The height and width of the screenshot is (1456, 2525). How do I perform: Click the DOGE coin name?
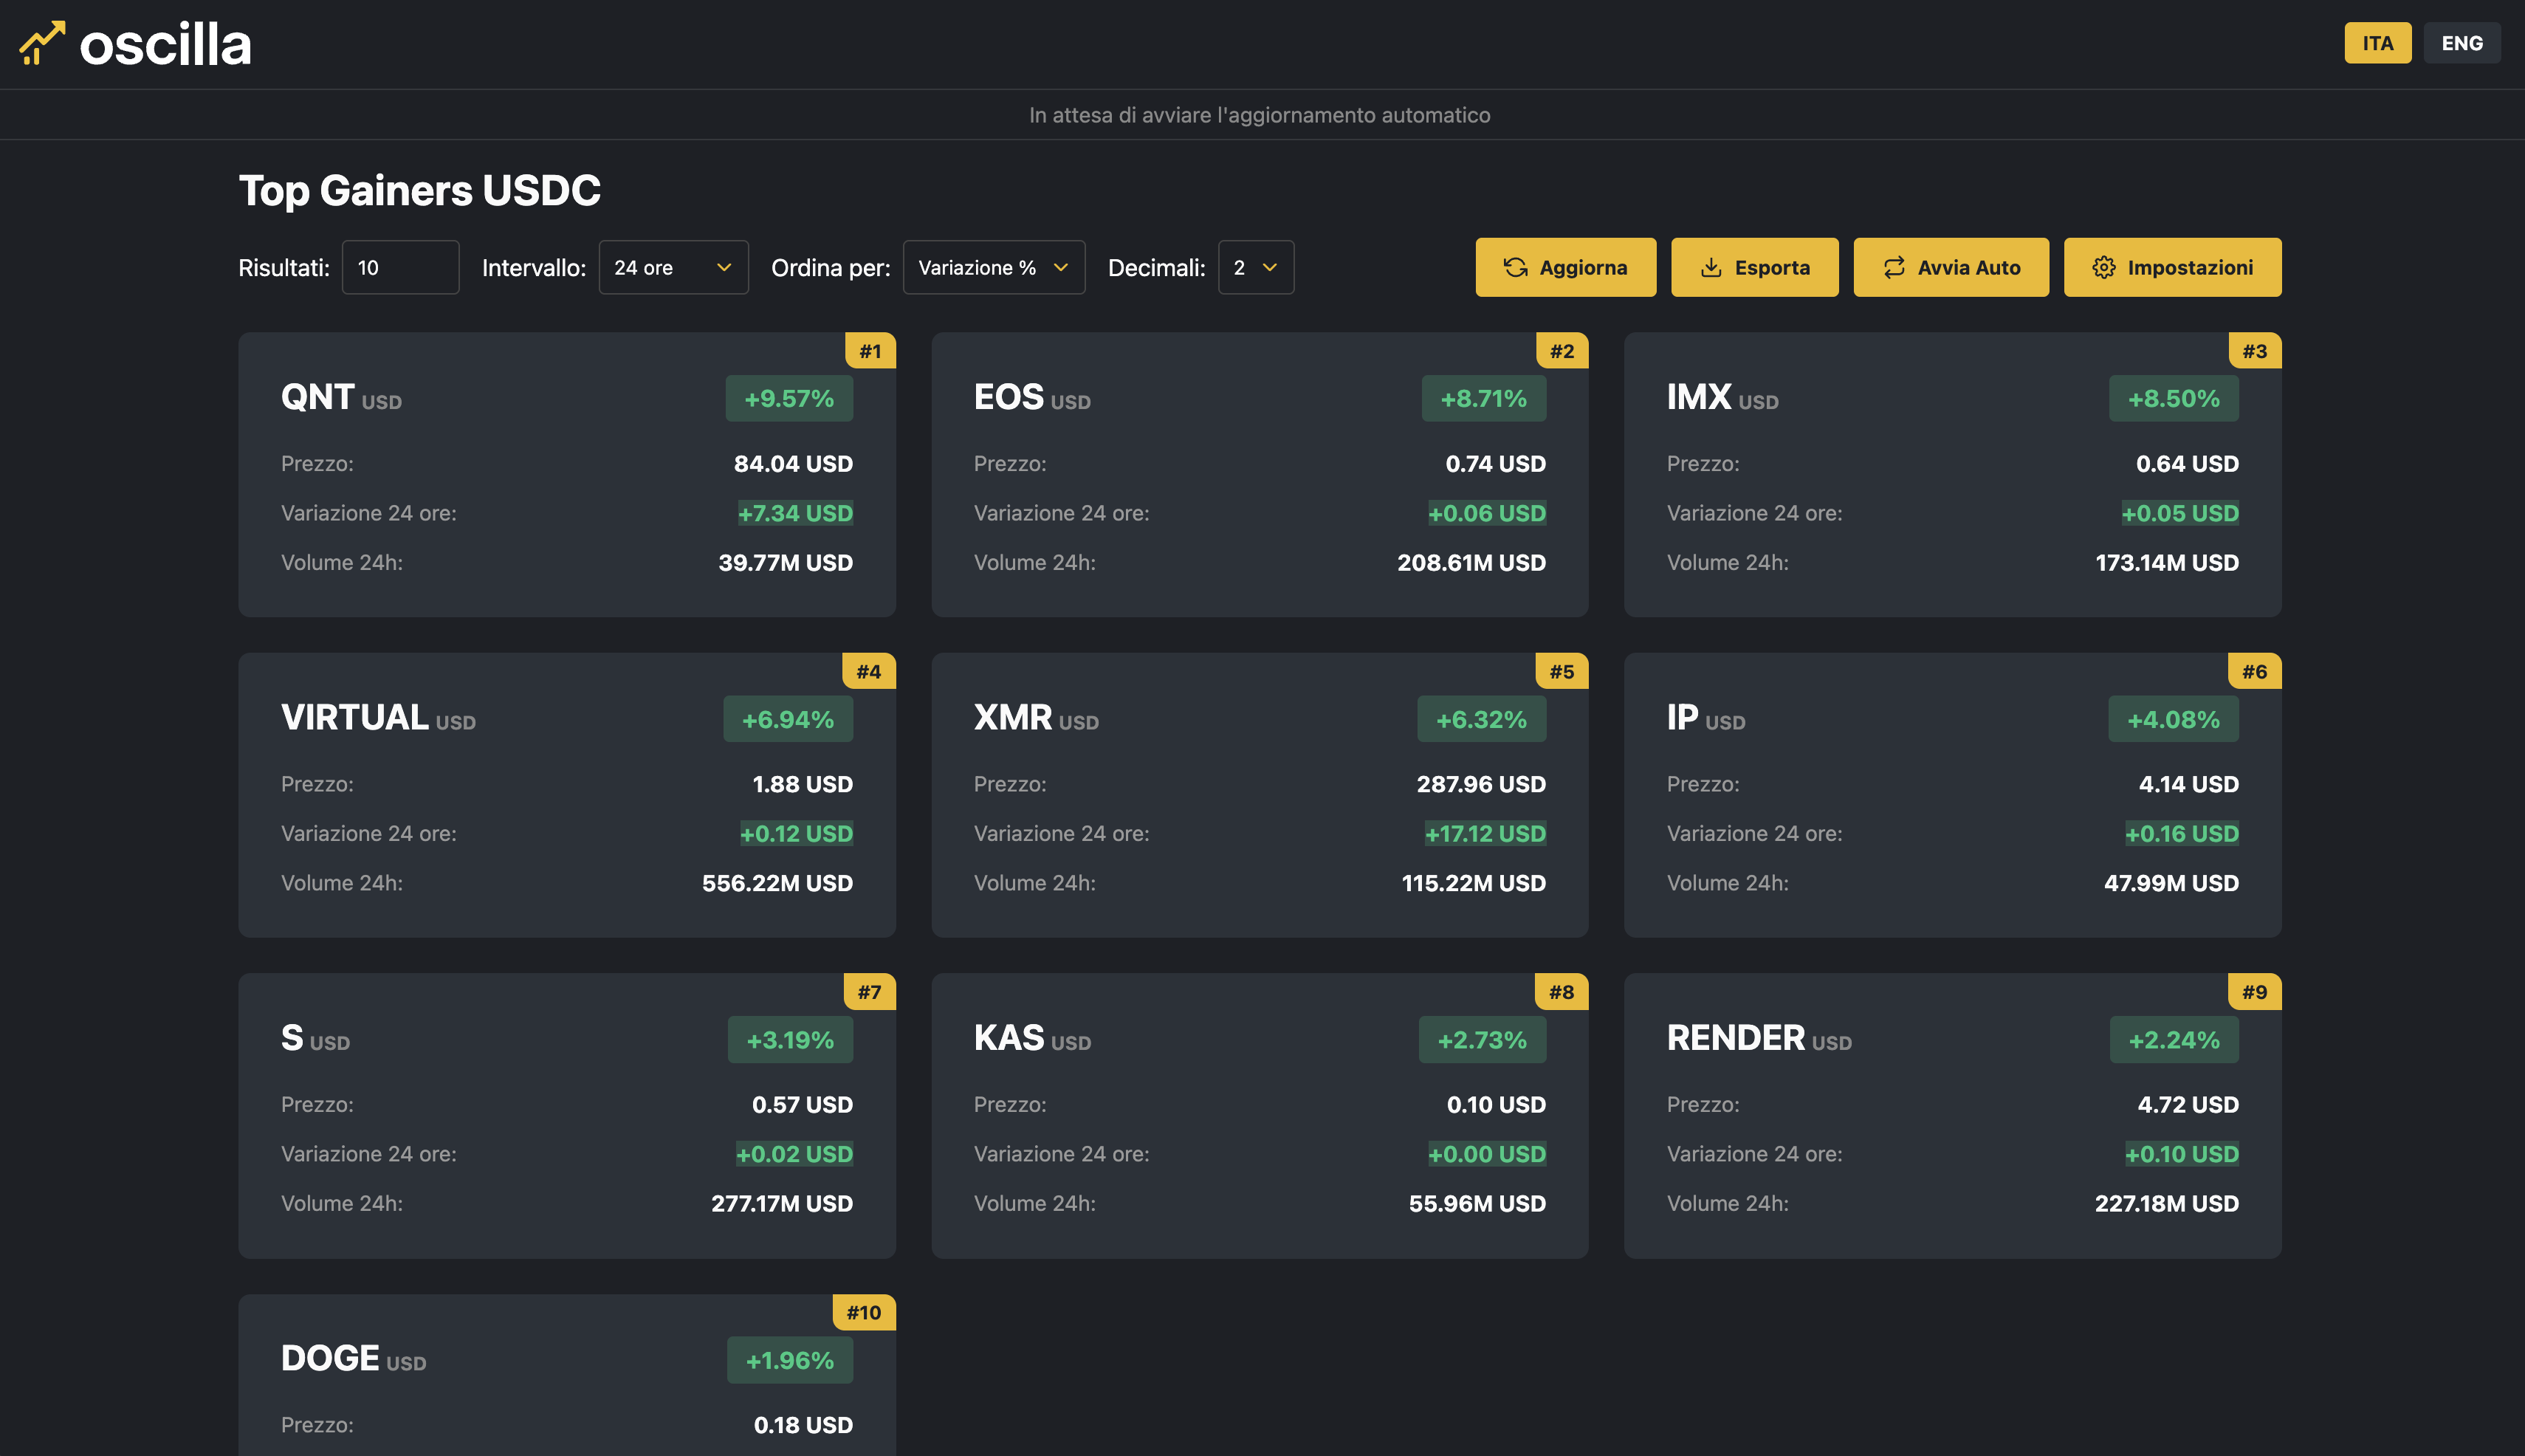[x=329, y=1357]
